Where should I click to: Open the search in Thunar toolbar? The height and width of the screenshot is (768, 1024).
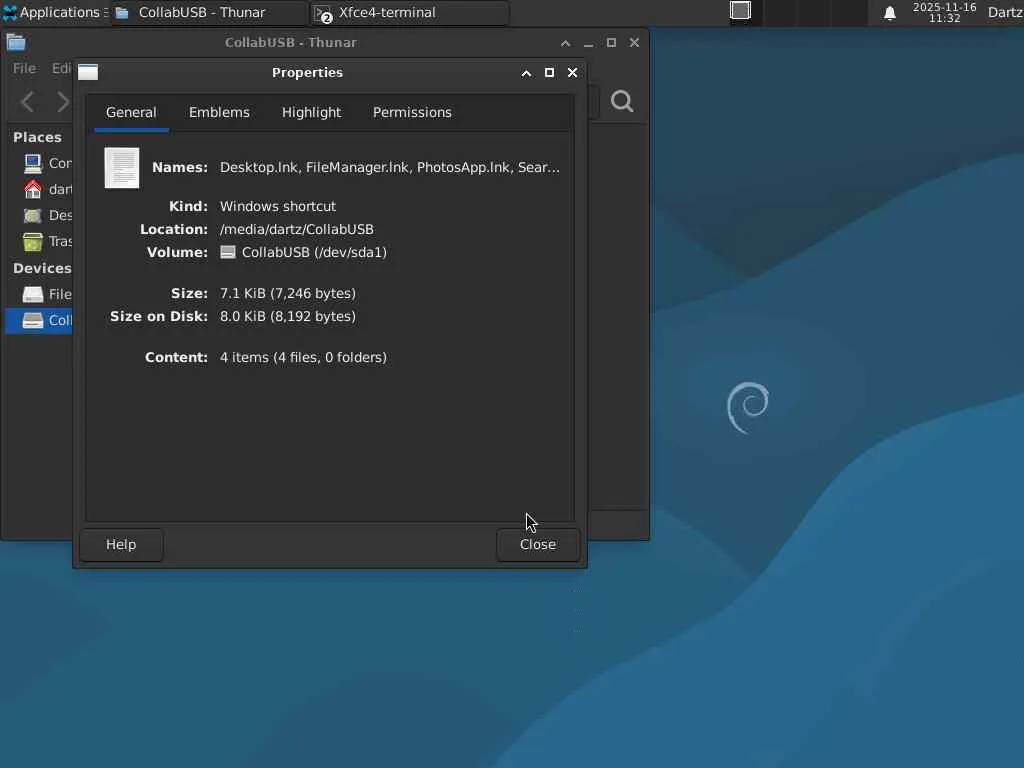[622, 101]
